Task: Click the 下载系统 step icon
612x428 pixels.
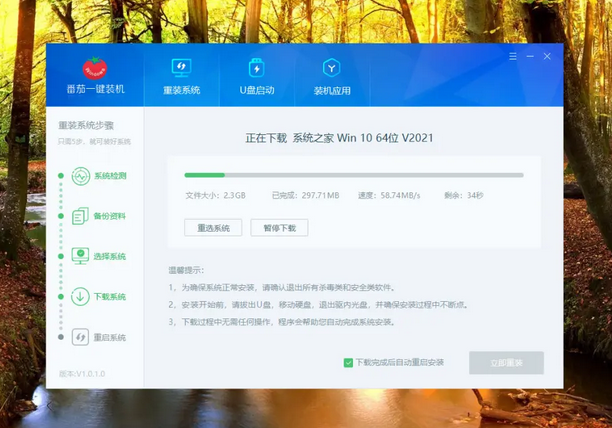Action: pos(80,297)
